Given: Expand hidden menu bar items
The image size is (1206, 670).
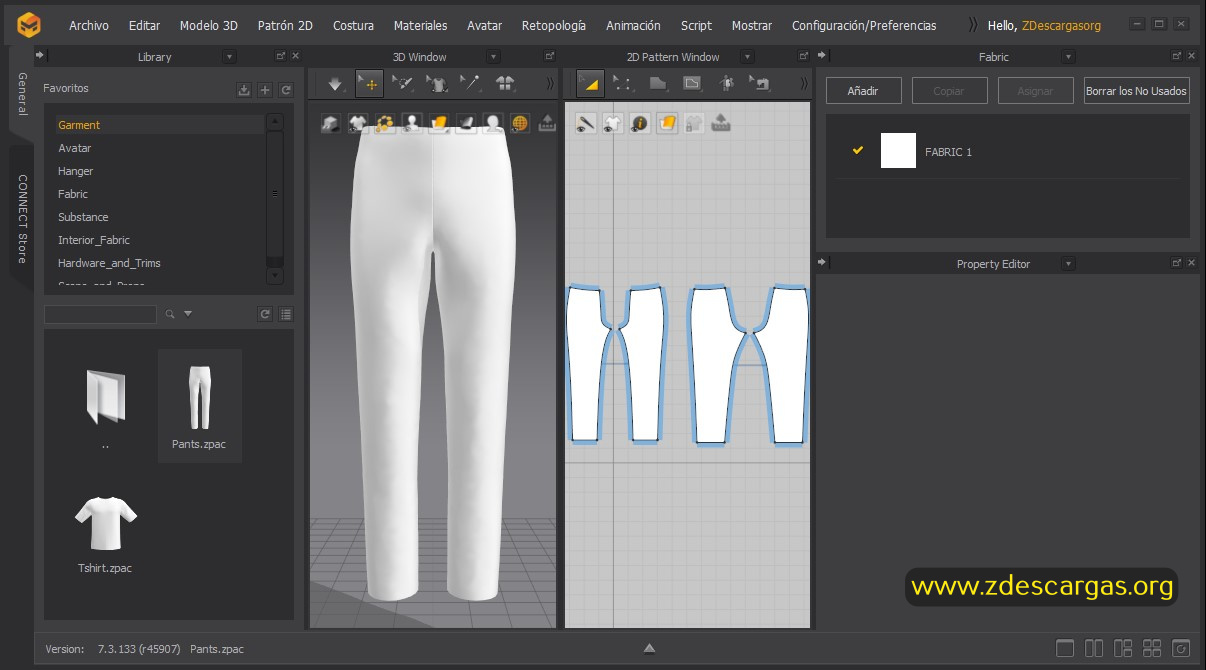Looking at the screenshot, I should (x=974, y=25).
